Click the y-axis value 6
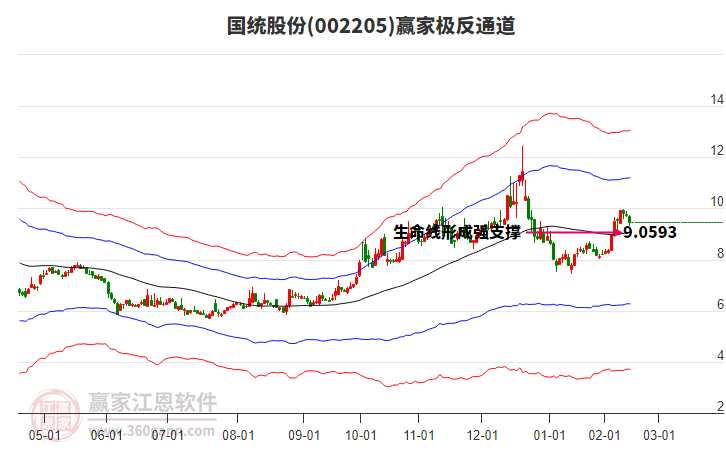 (720, 304)
